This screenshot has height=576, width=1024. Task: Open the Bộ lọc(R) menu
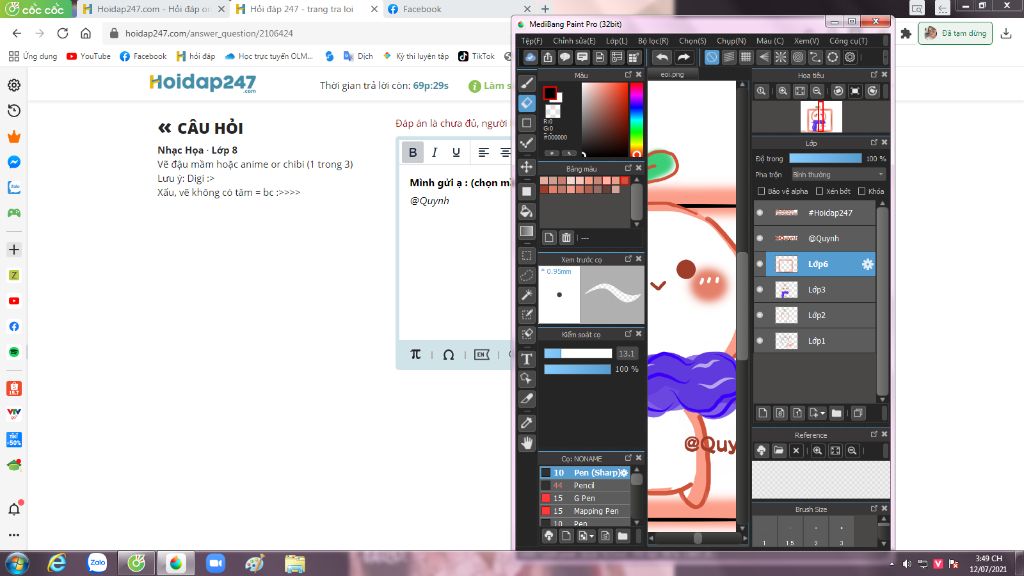pyautogui.click(x=653, y=40)
